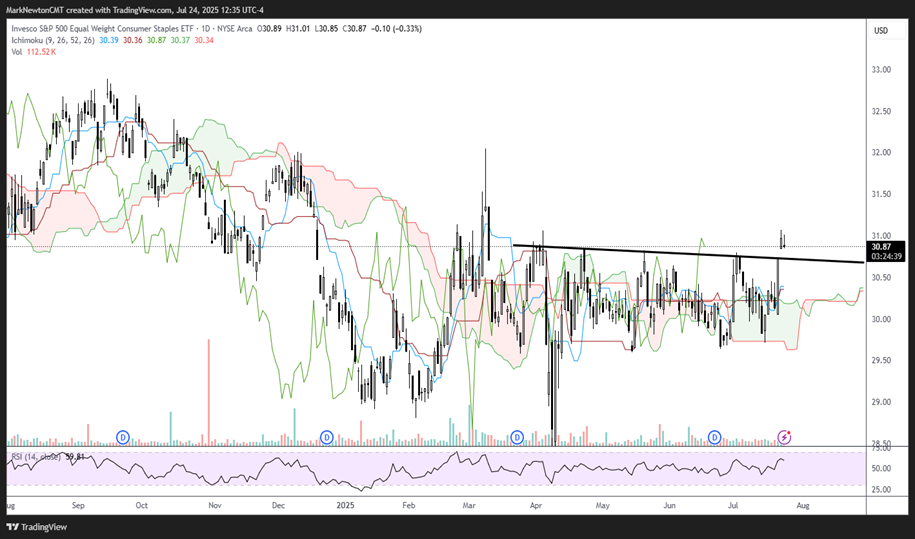Click the dividend D marker near September
Screen dimensions: 915x539
123,437
